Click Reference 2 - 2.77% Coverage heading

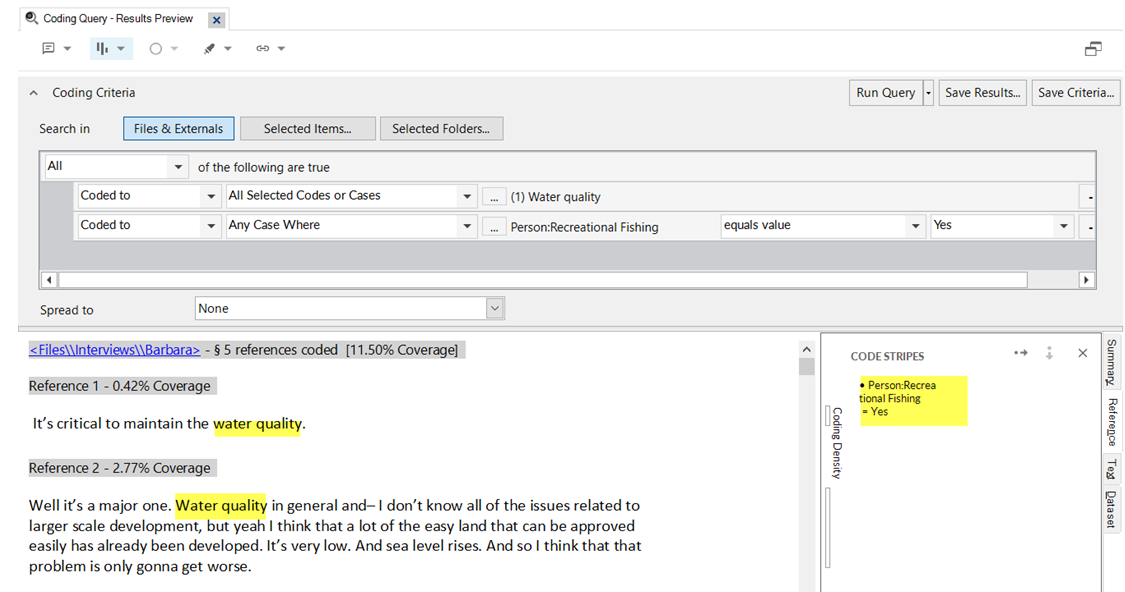[x=120, y=468]
